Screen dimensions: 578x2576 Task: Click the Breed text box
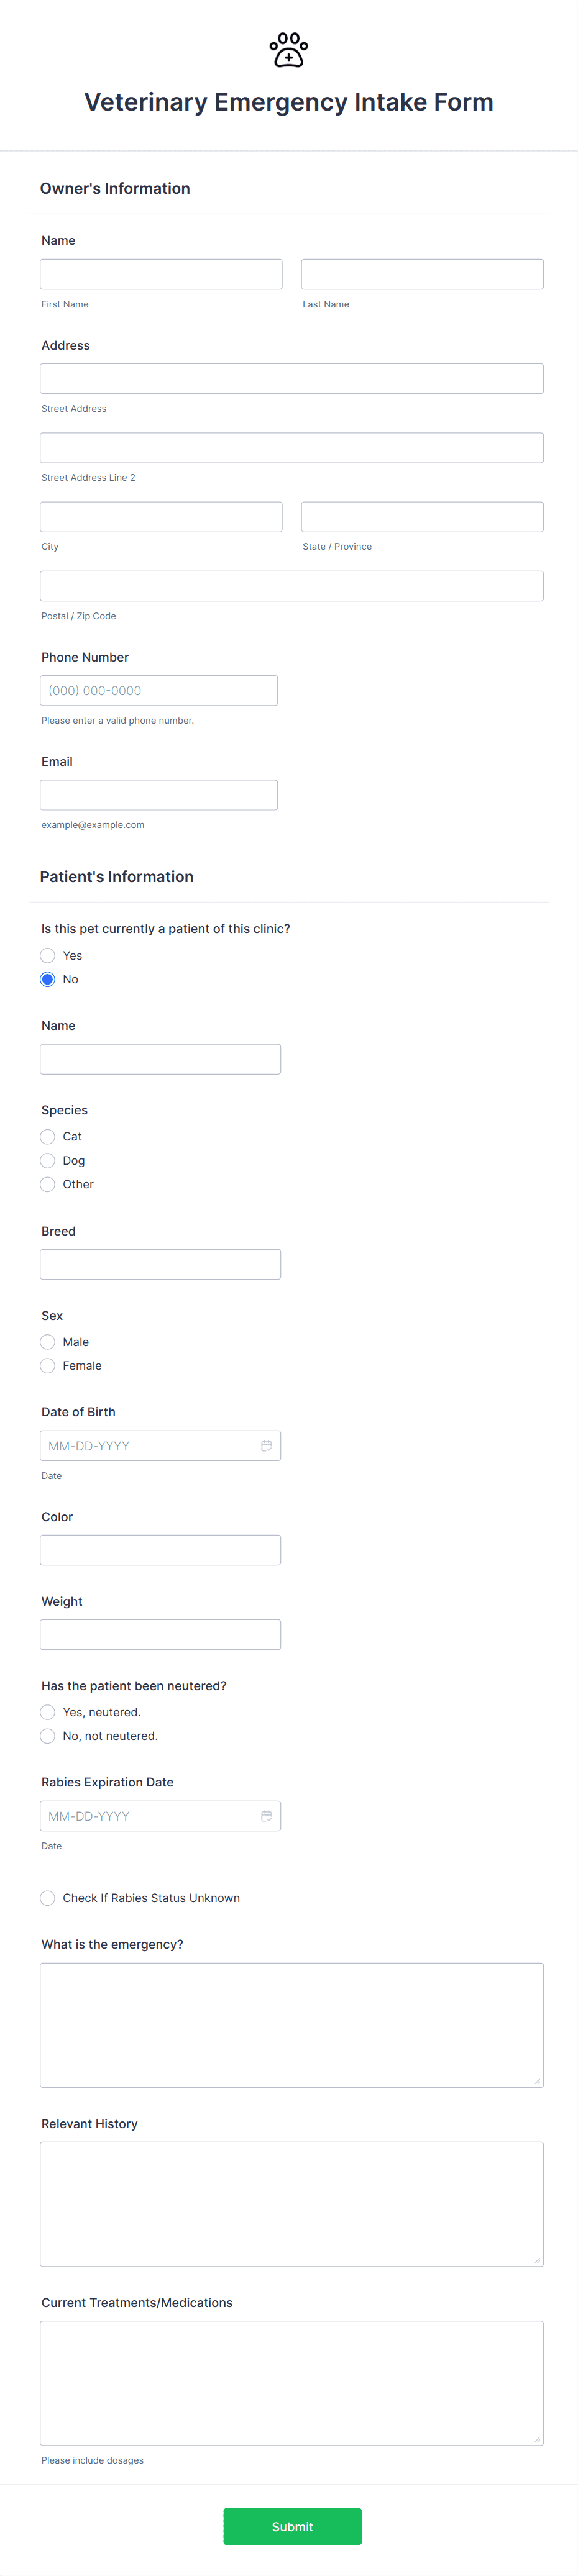pyautogui.click(x=160, y=1263)
